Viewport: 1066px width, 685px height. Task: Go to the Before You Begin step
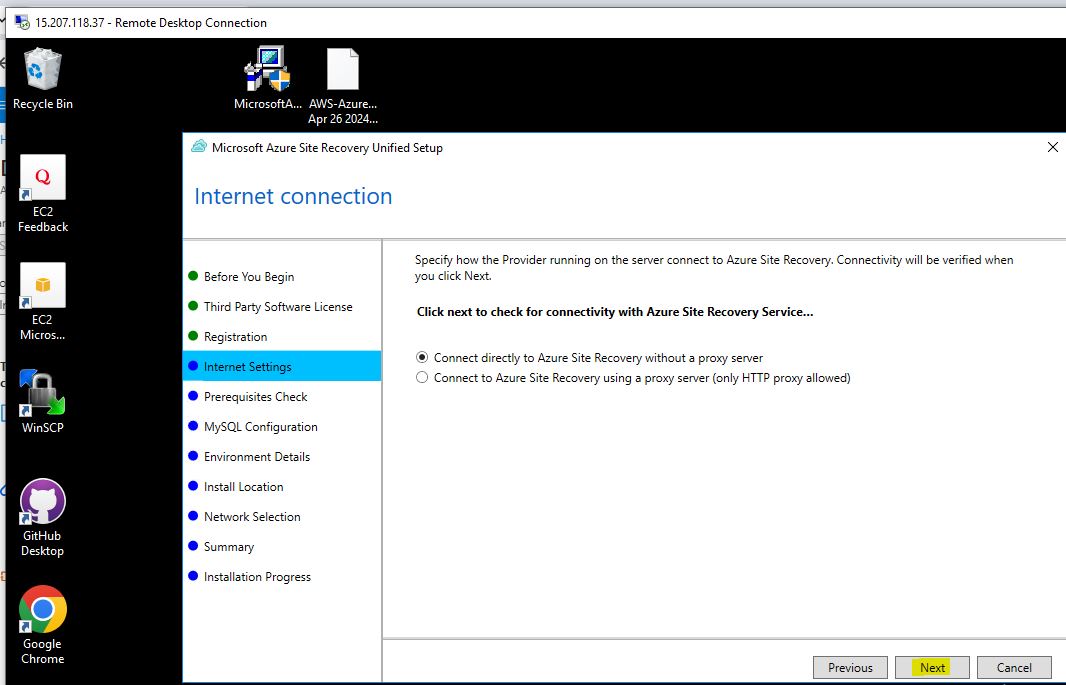[248, 277]
